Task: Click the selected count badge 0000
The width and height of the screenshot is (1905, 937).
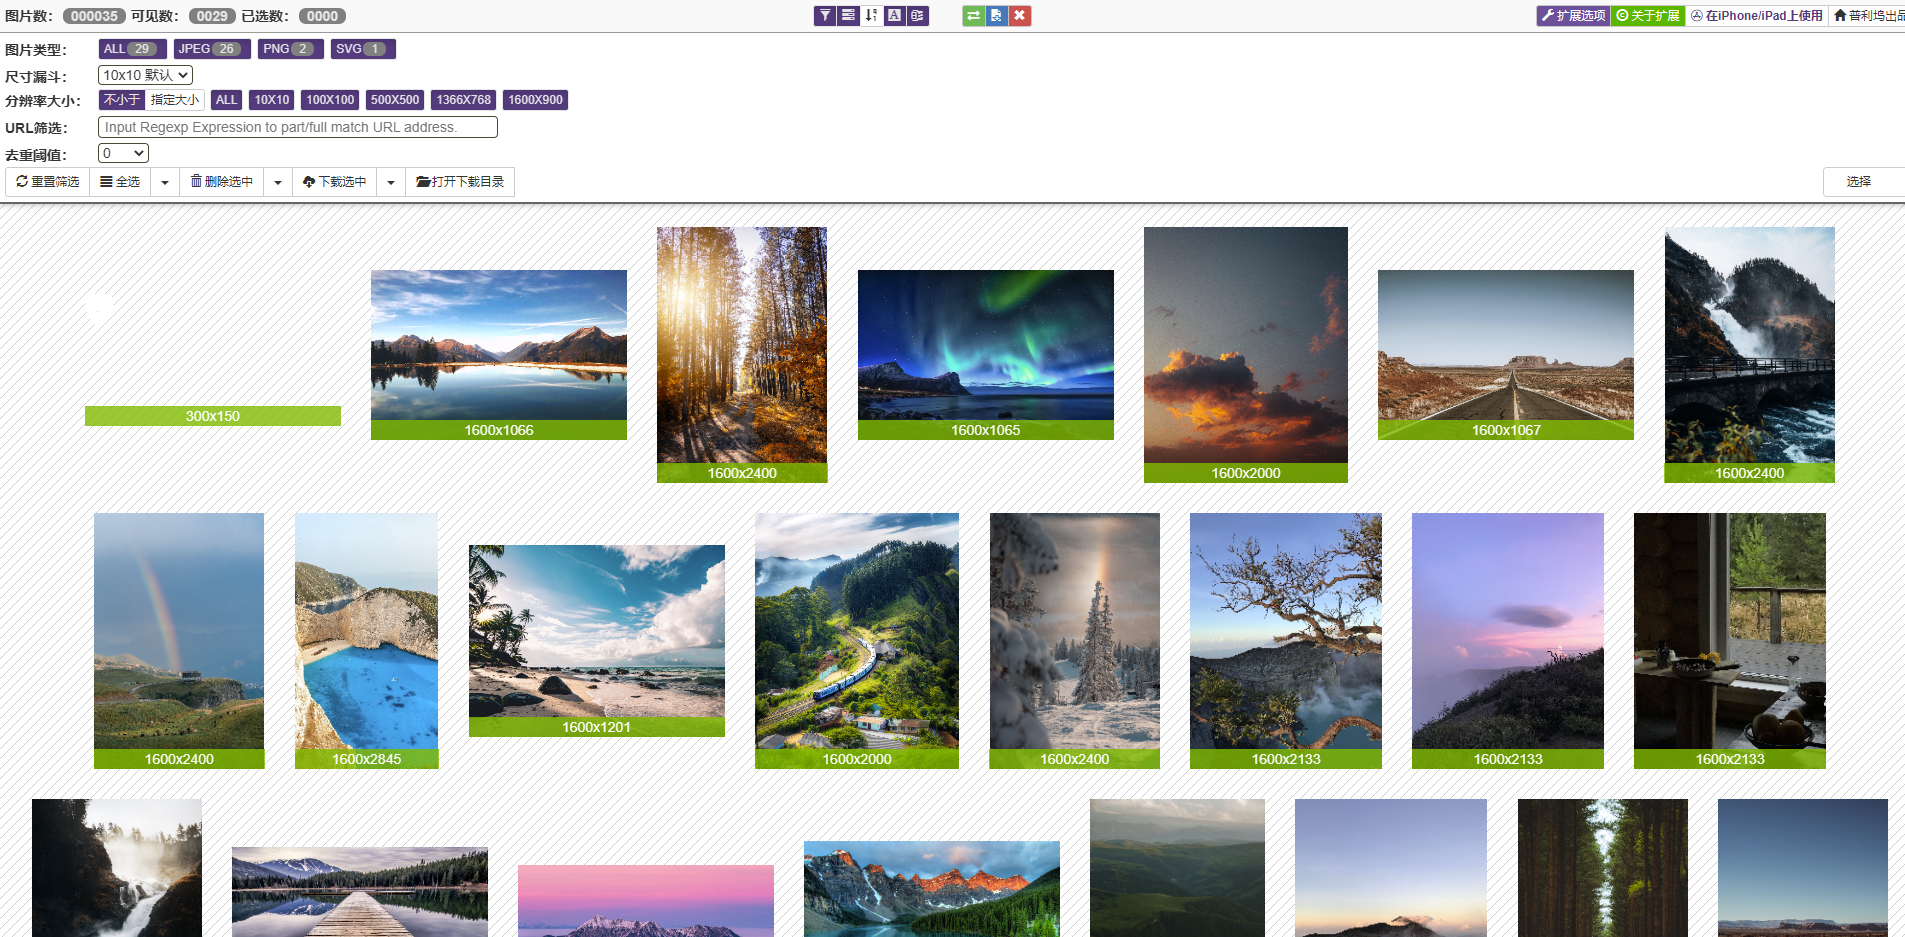Action: 322,16
